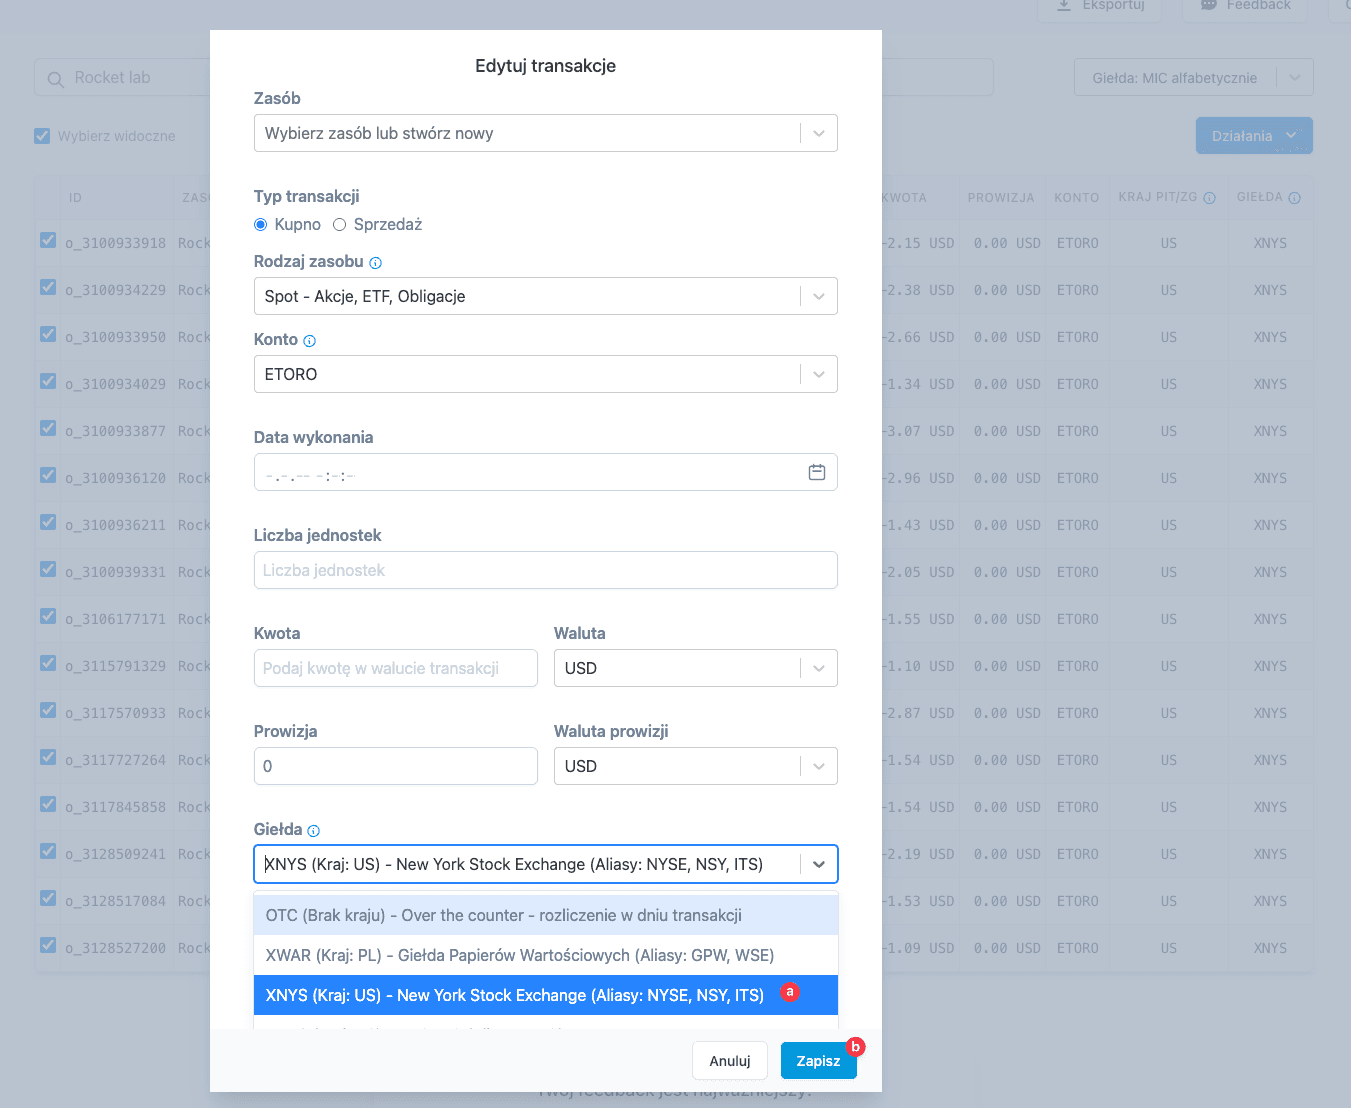Click info icon in KRAJ PIT/ZG column header

(1209, 198)
